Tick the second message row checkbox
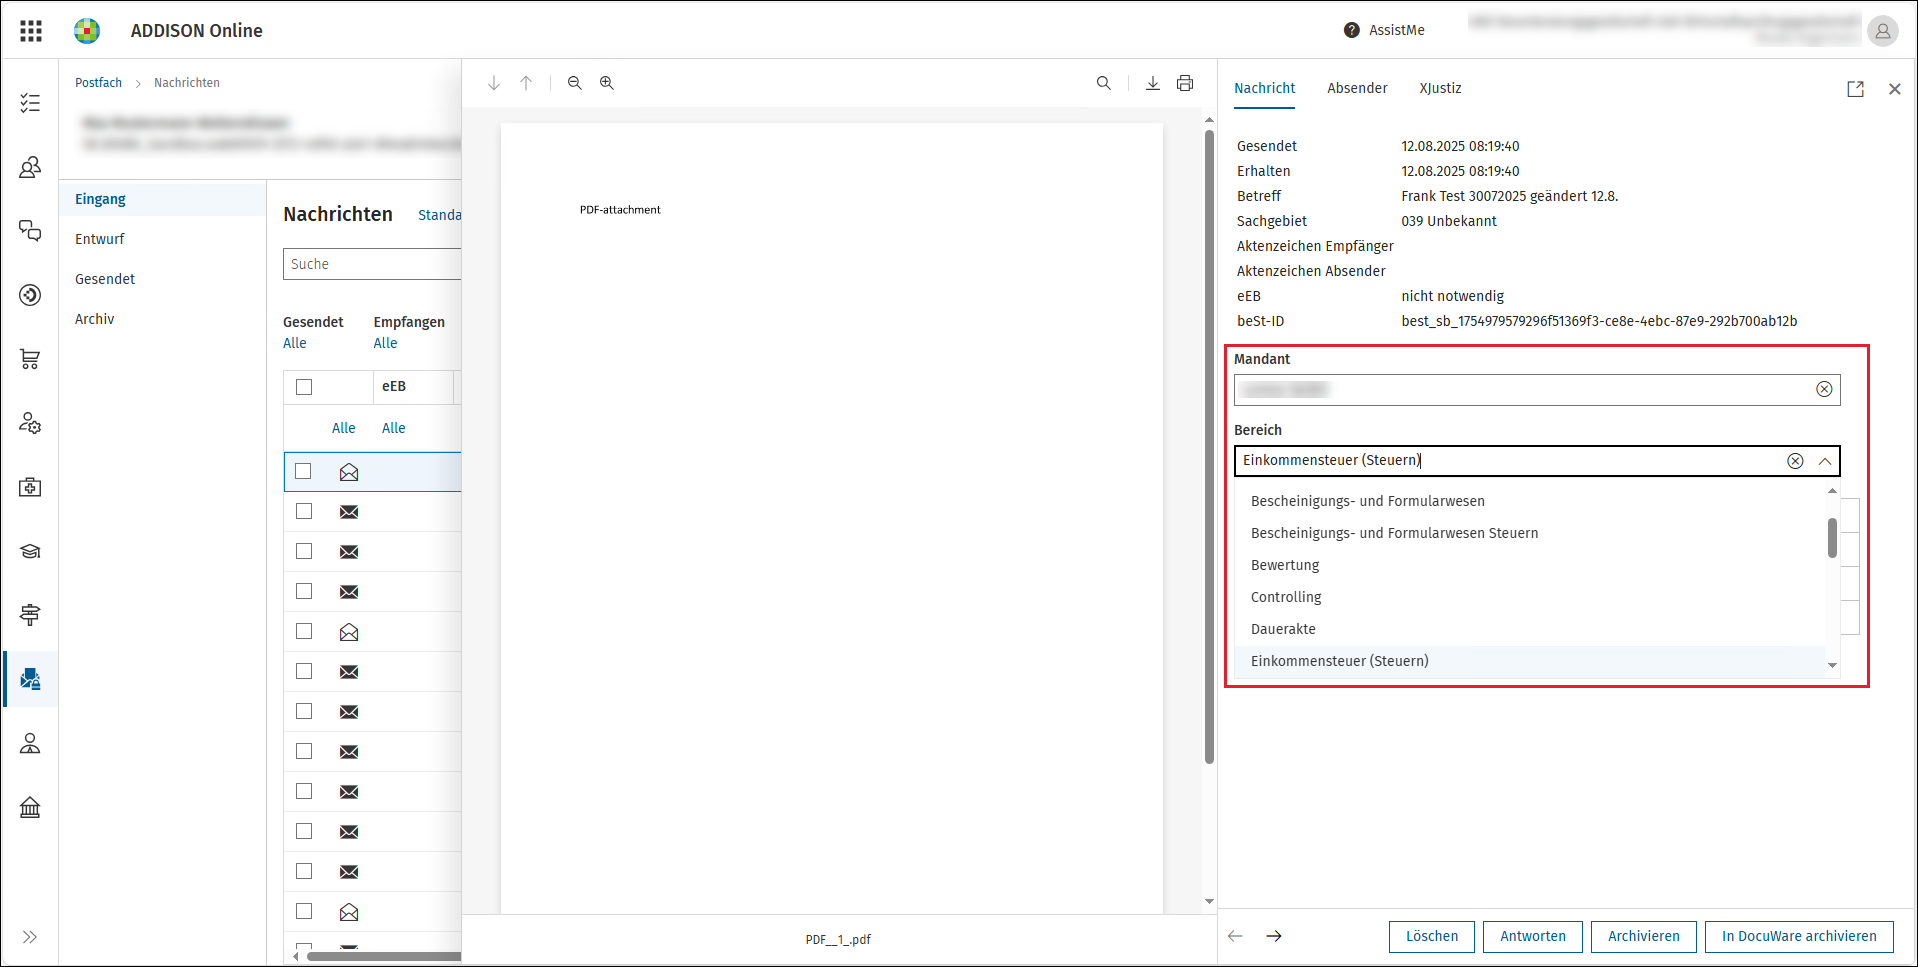The height and width of the screenshot is (967, 1918). coord(304,511)
